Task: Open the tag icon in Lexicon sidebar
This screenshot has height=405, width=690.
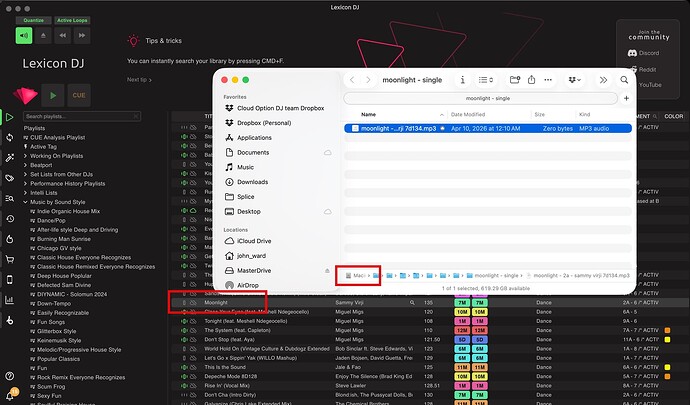Action: tap(9, 178)
